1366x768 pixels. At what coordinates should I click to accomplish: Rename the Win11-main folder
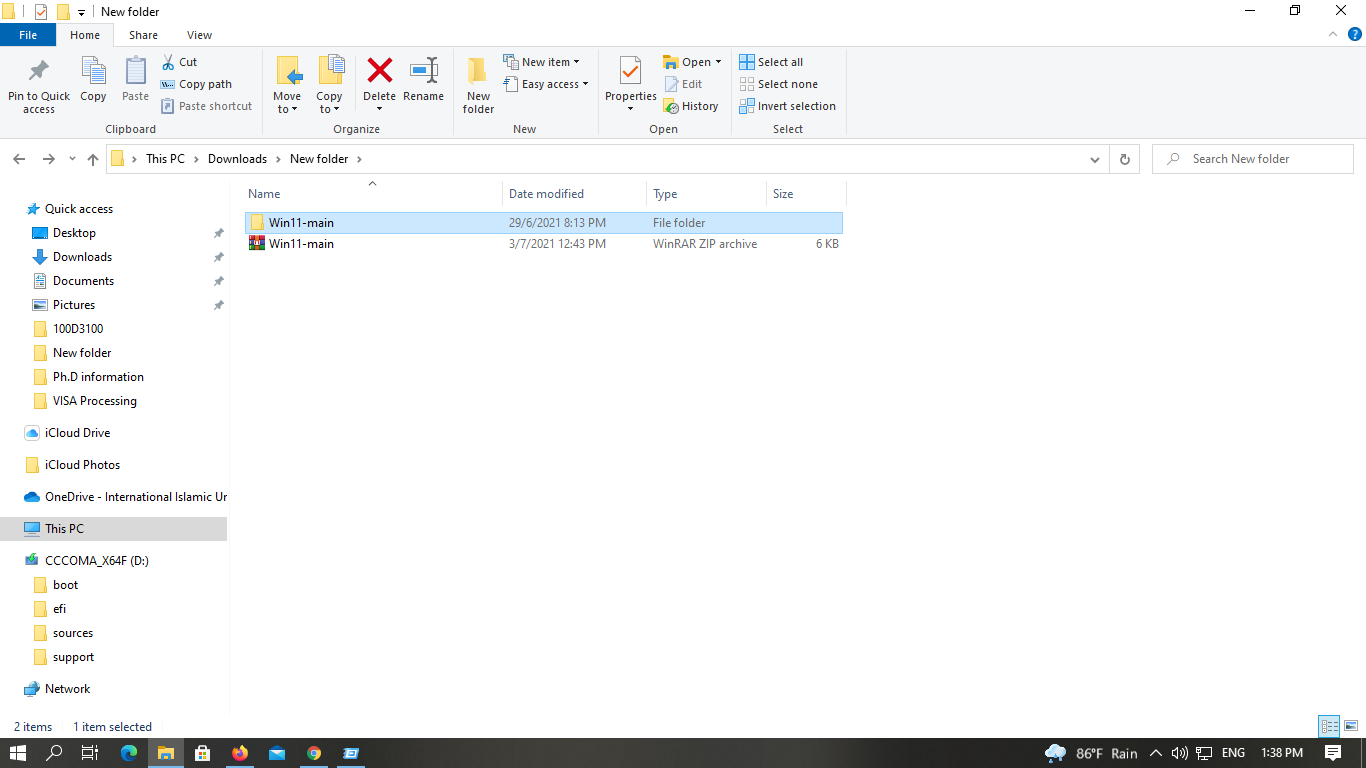[x=423, y=84]
